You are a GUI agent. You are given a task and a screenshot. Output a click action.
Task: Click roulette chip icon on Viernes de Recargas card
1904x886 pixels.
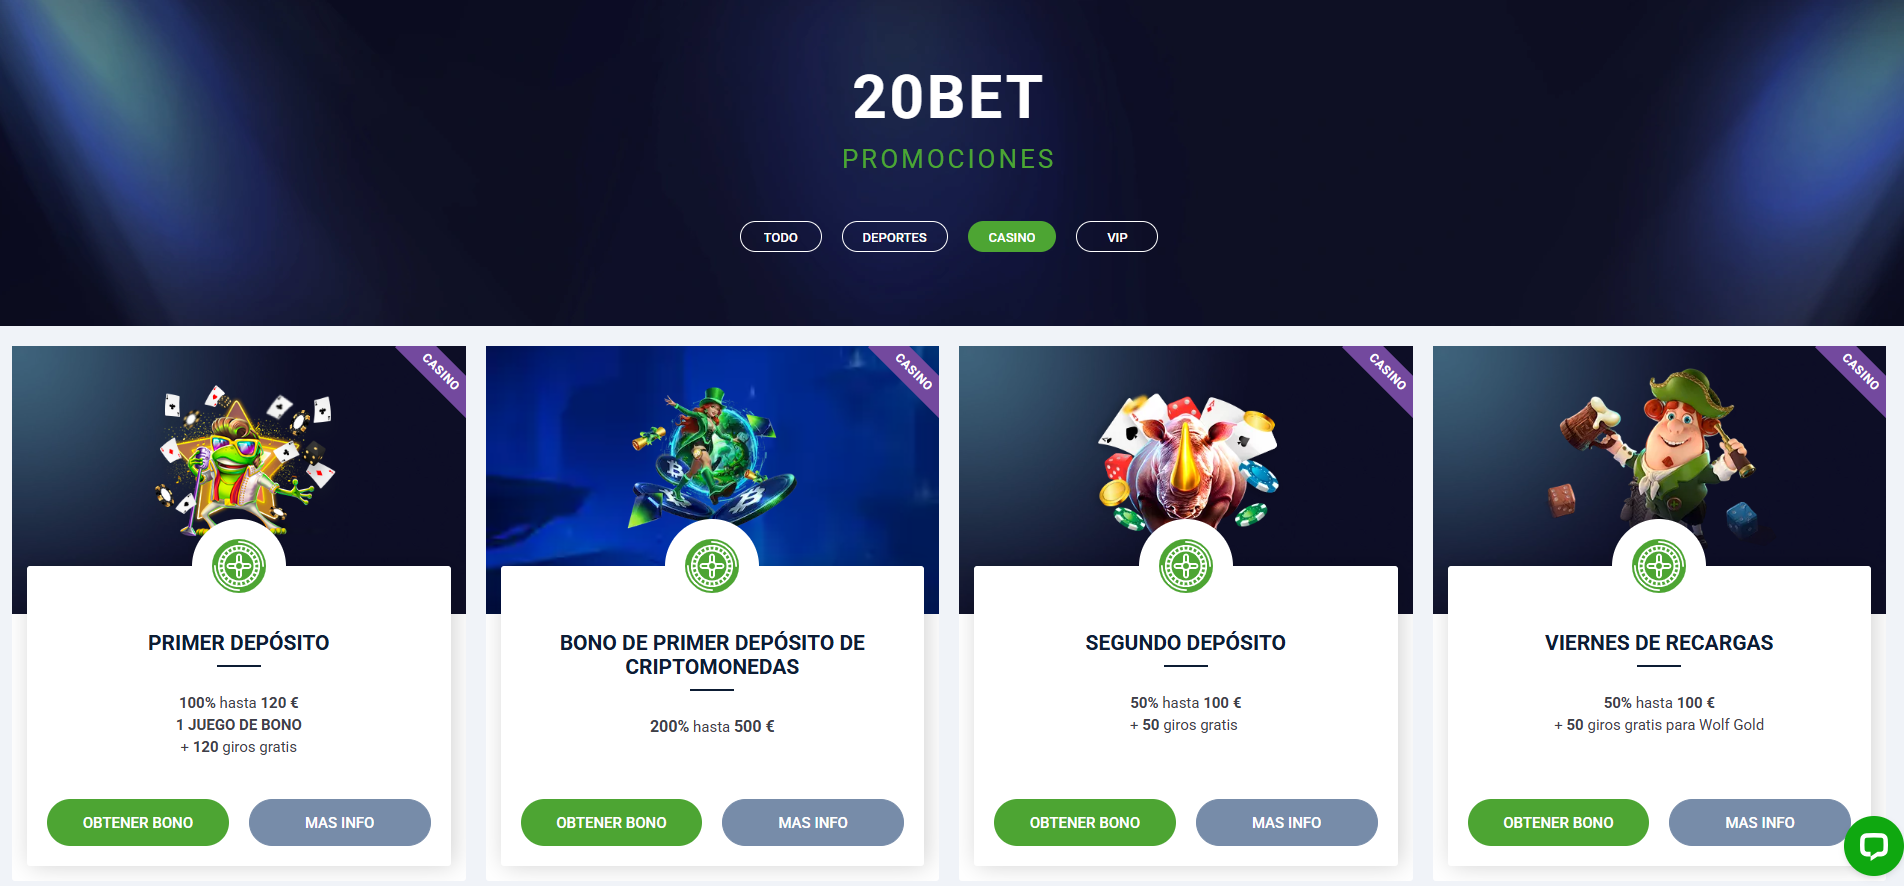(x=1659, y=566)
